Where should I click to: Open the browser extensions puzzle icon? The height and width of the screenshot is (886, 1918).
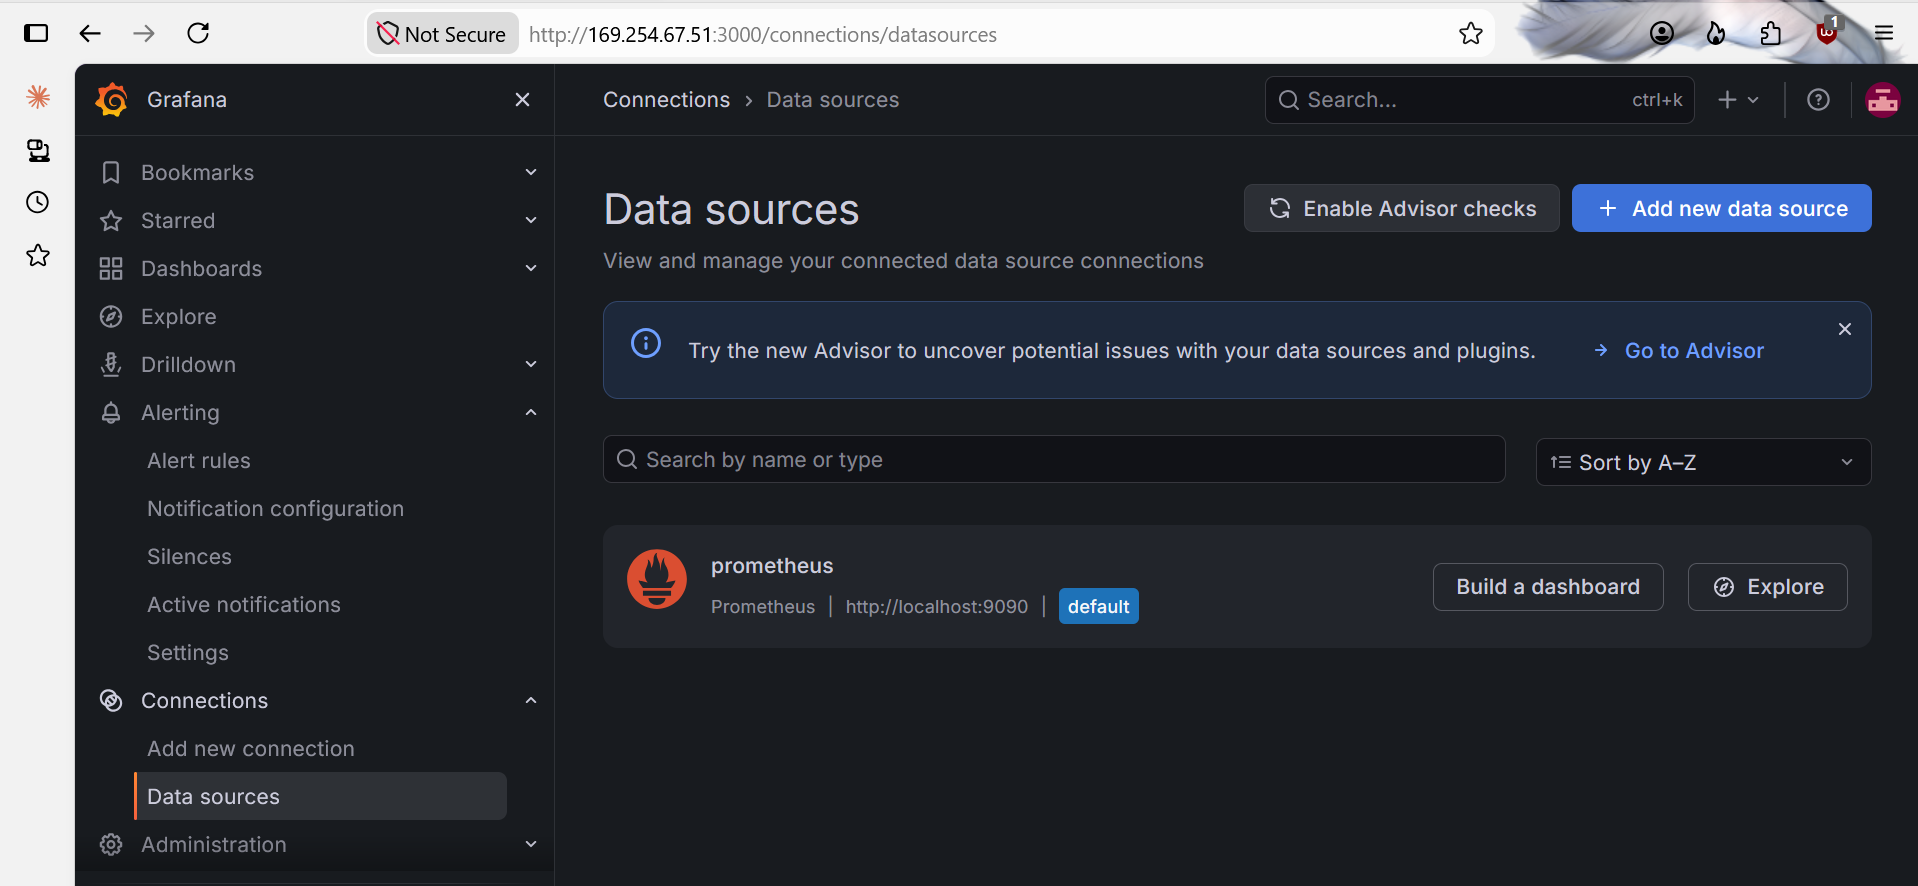(1770, 34)
